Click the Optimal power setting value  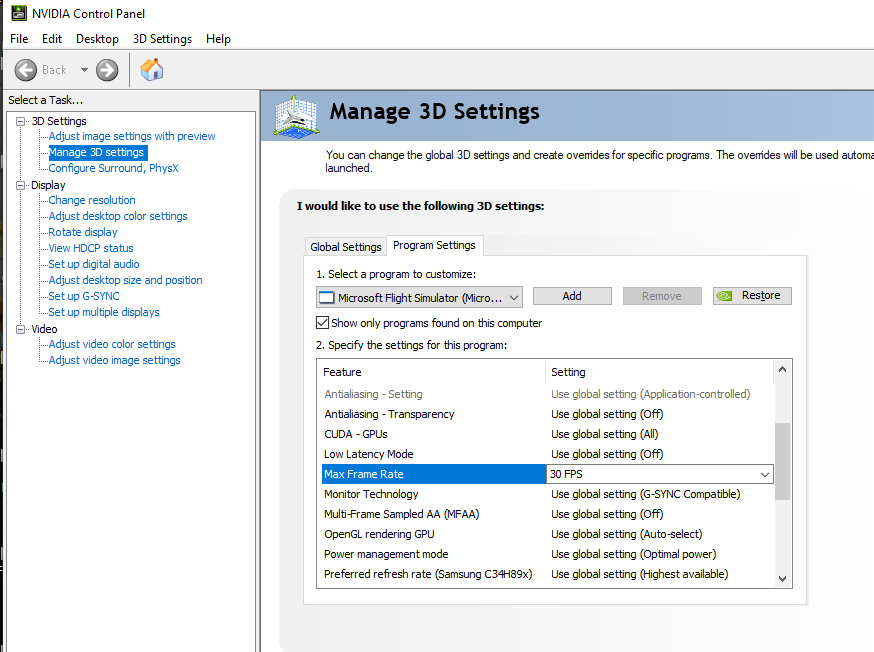coord(634,554)
